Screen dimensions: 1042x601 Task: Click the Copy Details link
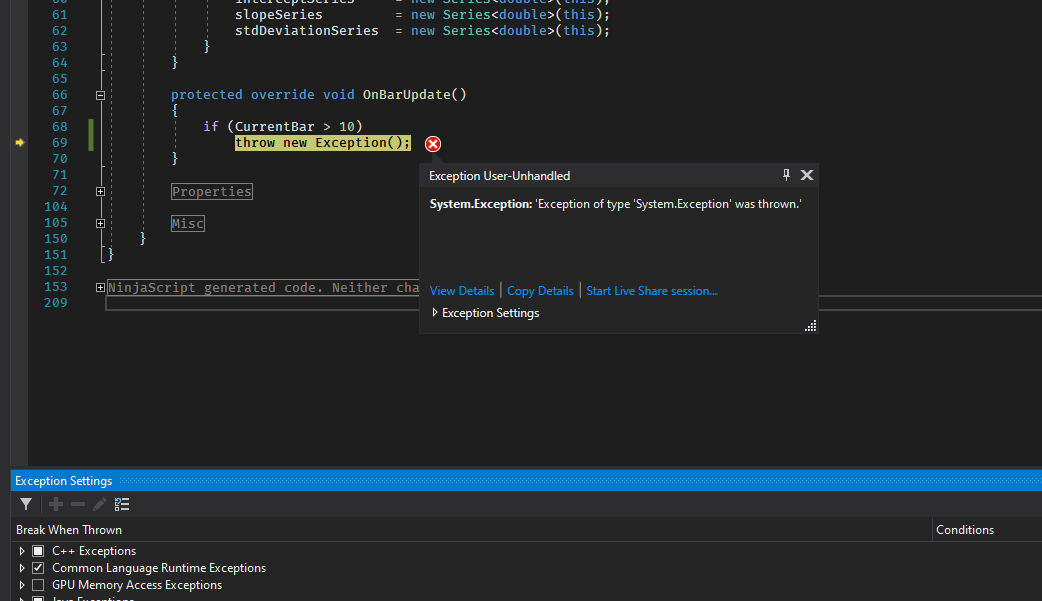[540, 291]
